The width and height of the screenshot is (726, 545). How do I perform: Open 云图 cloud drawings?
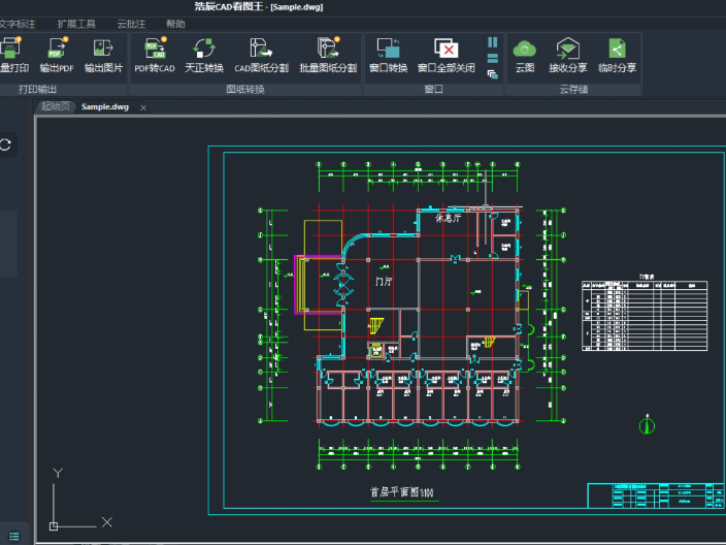[x=525, y=49]
